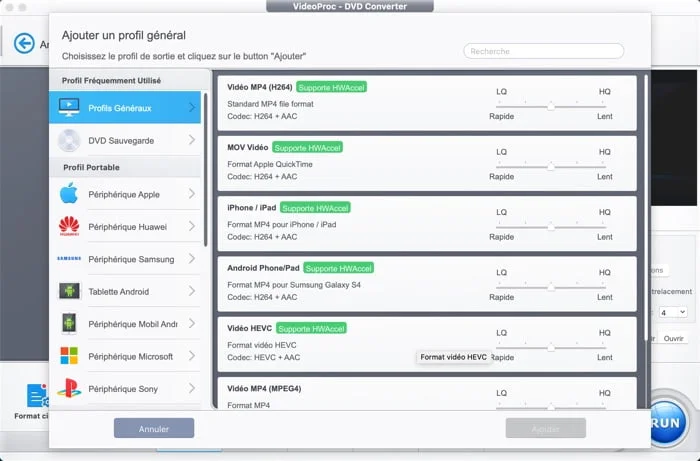Click the DVD Sauvegarde disc icon
Screen dimensions: 700x461
[x=69, y=140]
